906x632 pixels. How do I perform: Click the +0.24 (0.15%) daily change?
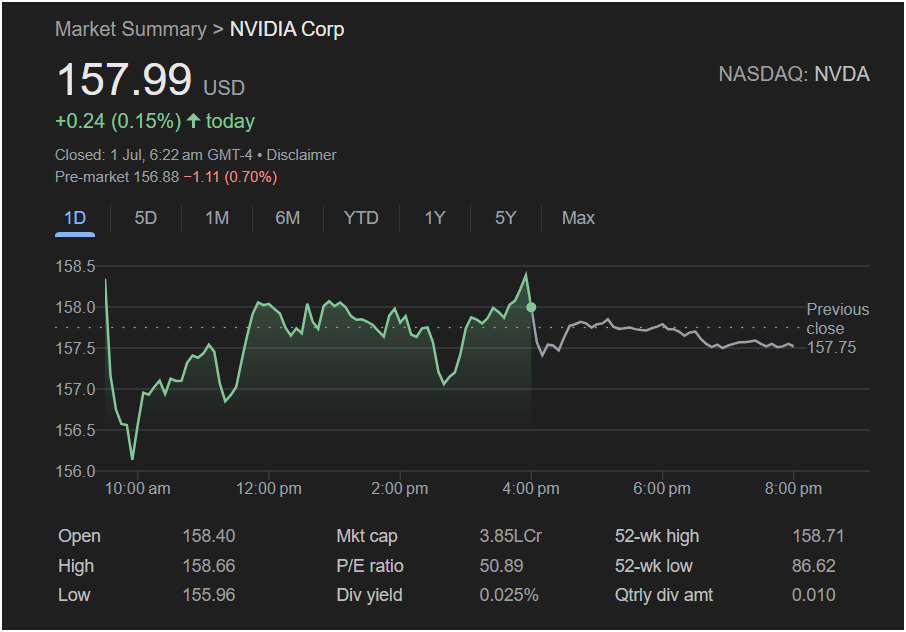click(x=118, y=121)
